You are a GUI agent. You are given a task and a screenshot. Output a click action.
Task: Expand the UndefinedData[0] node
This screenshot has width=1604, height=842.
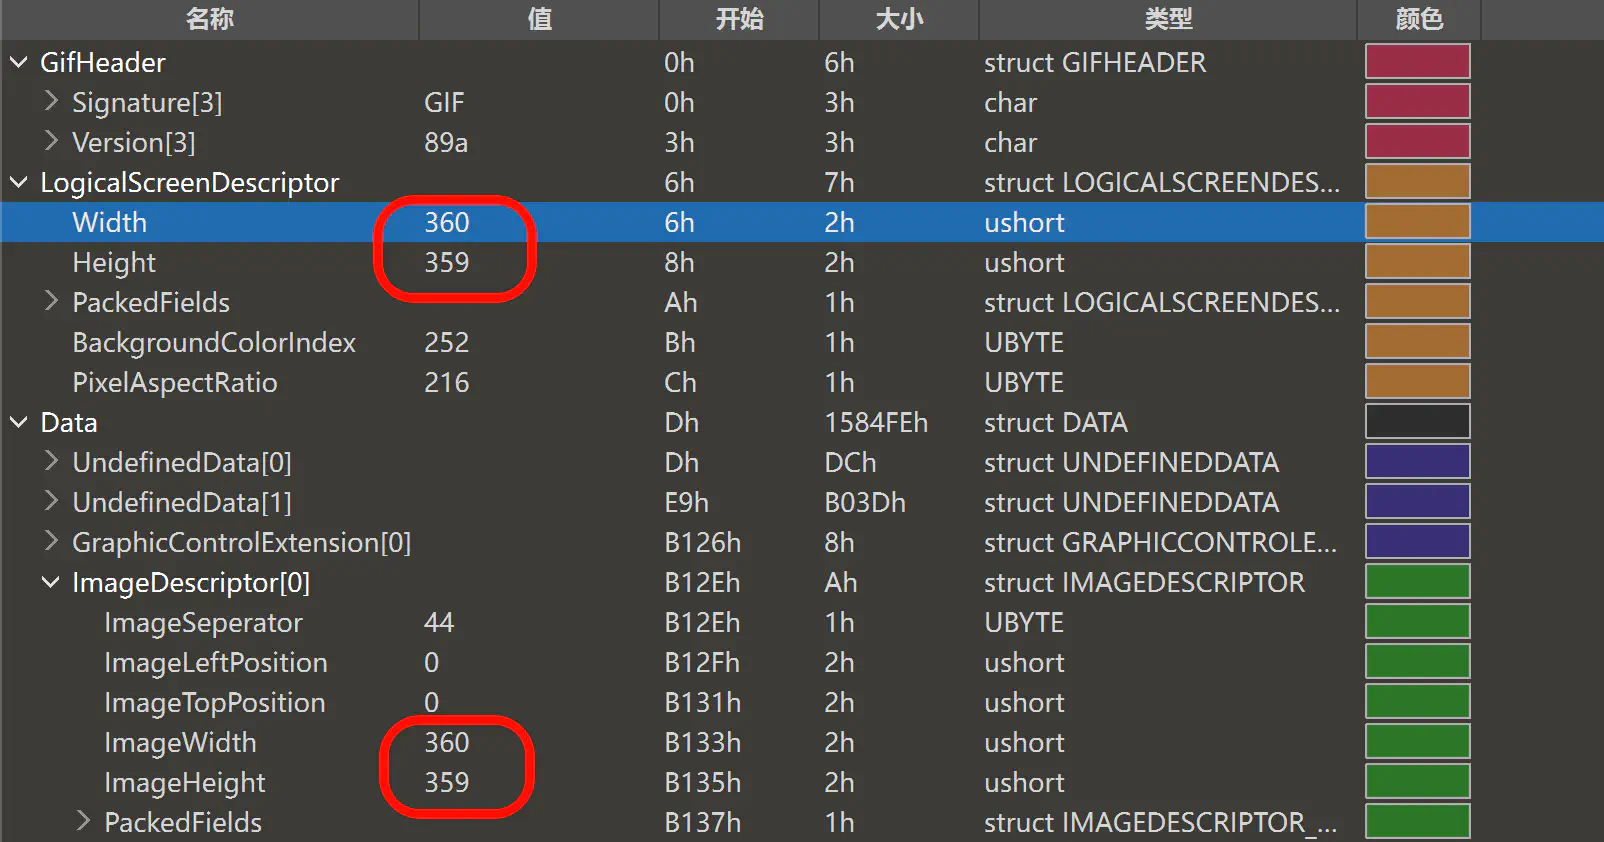pyautogui.click(x=51, y=462)
